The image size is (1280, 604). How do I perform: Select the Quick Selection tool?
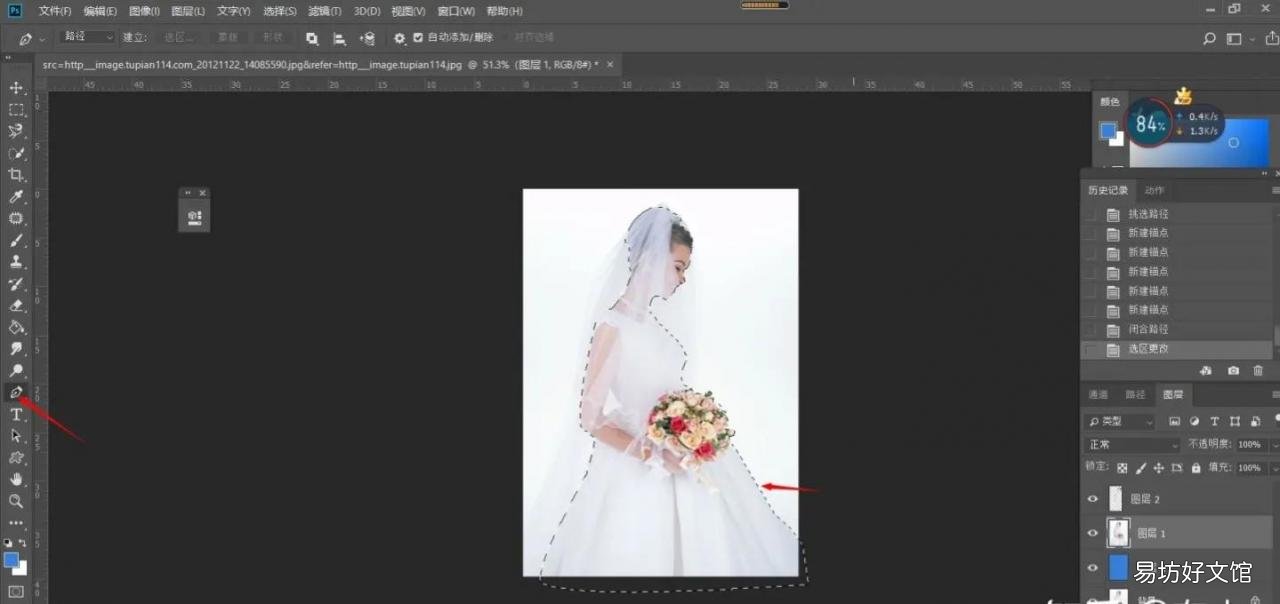coord(16,153)
